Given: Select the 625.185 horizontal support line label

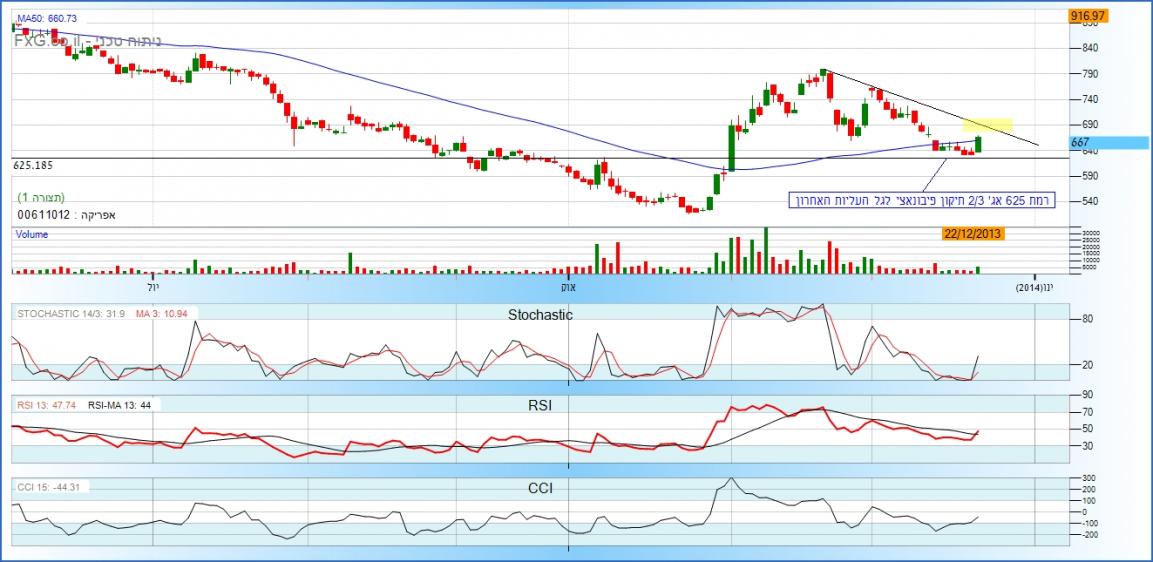Looking at the screenshot, I should (x=33, y=165).
